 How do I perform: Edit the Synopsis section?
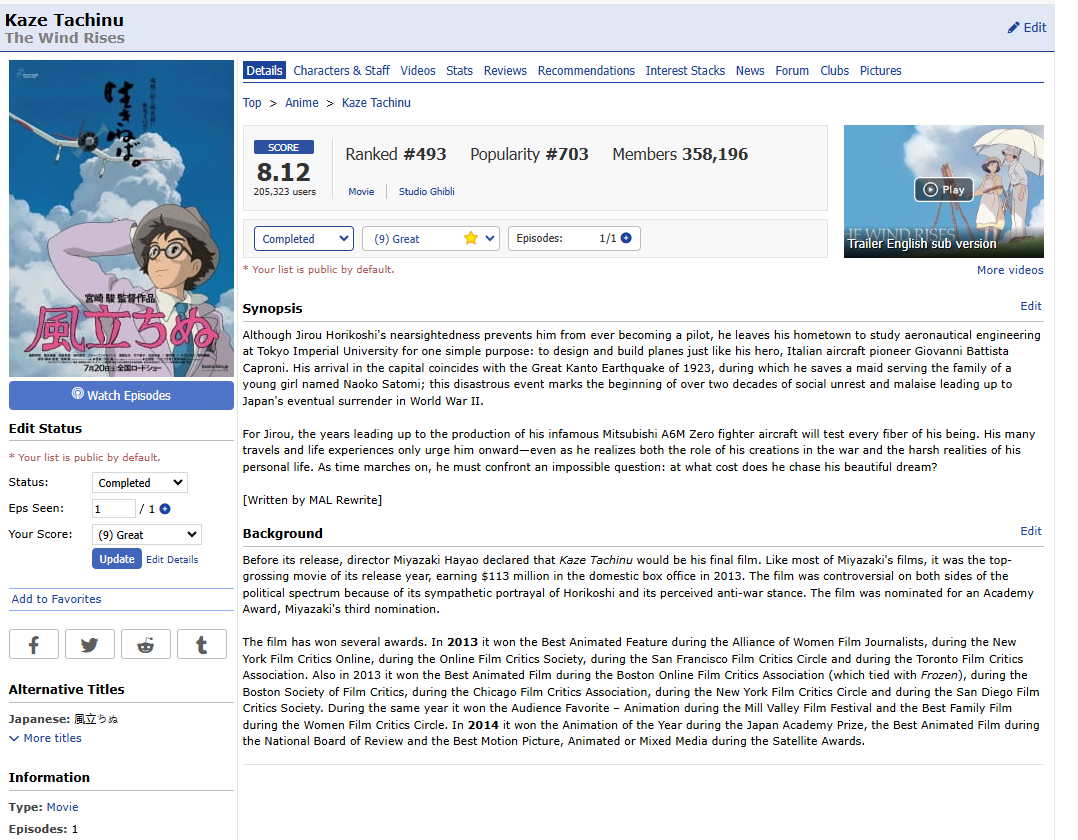[x=1031, y=306]
